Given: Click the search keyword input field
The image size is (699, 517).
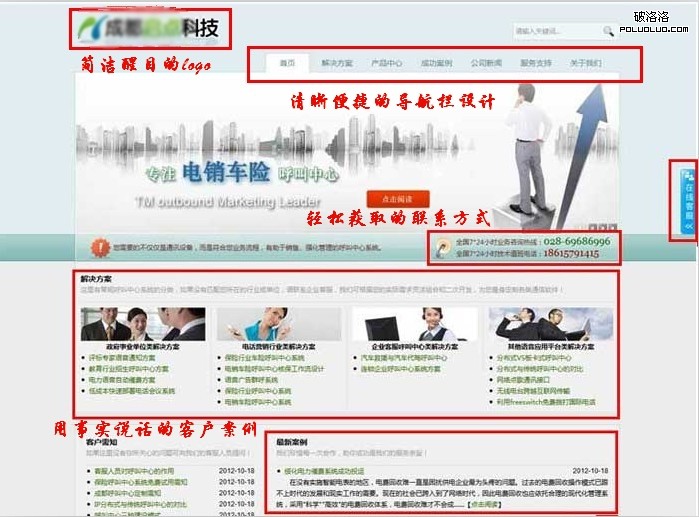Looking at the screenshot, I should pyautogui.click(x=556, y=31).
